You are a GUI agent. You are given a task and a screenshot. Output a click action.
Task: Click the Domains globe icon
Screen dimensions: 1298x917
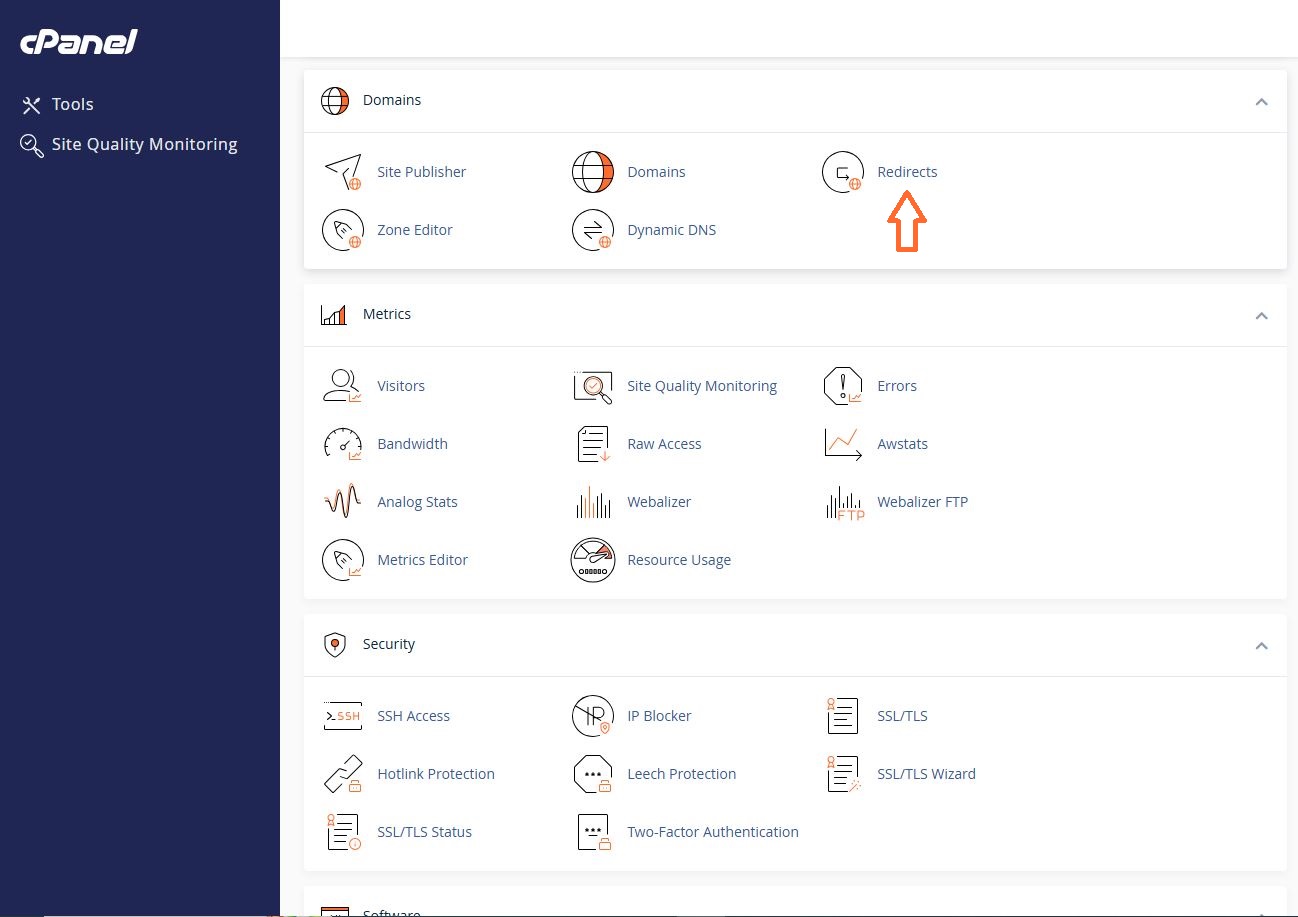coord(592,172)
